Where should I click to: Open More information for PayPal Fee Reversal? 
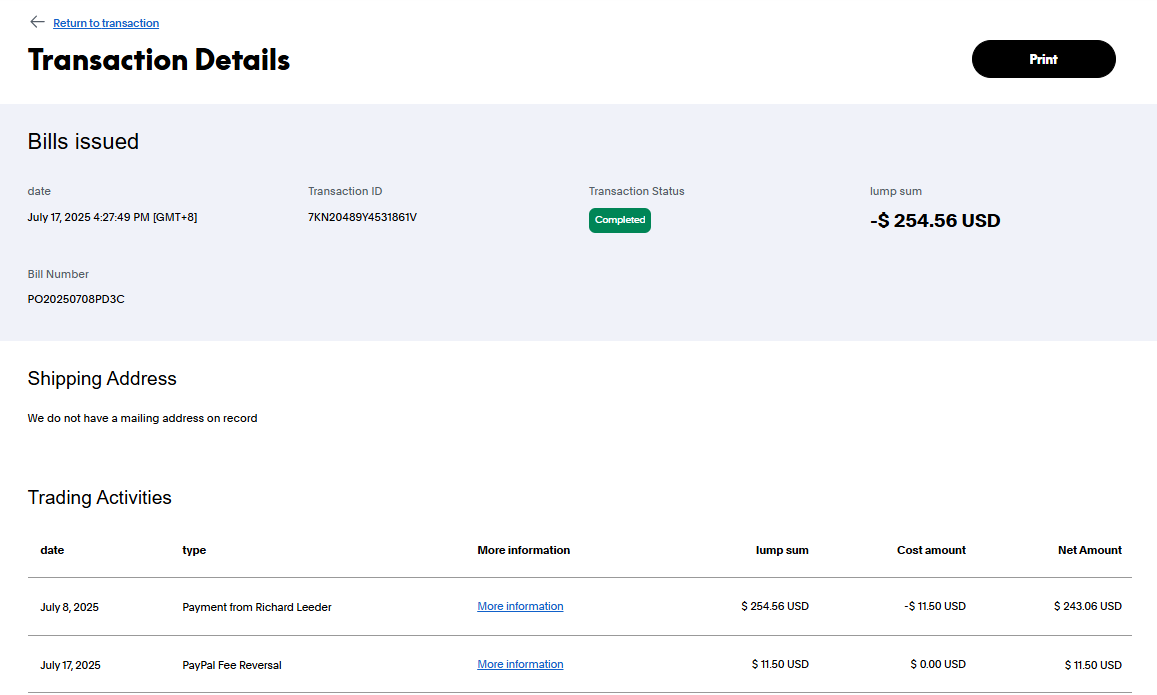click(x=520, y=664)
